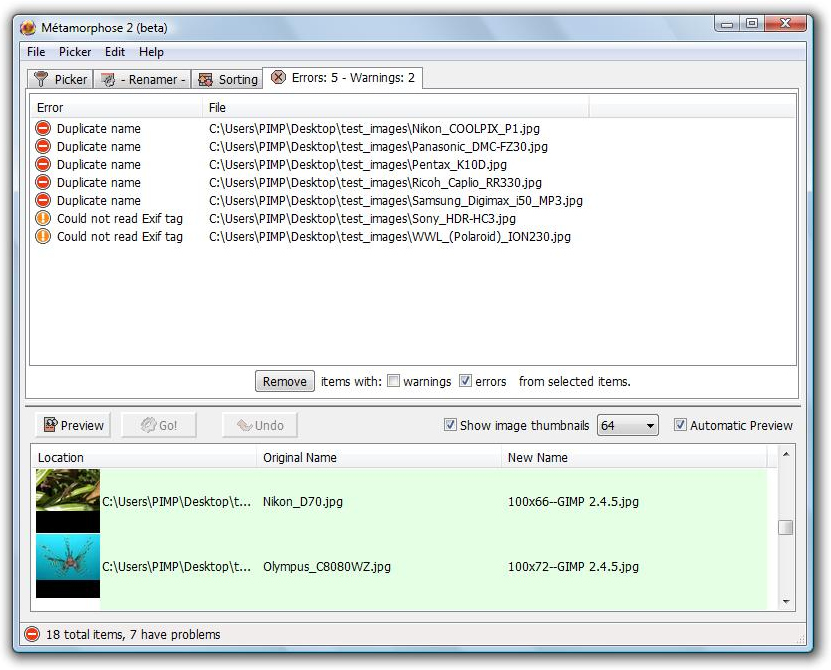Click preview list scrollbar up arrow

(x=786, y=454)
